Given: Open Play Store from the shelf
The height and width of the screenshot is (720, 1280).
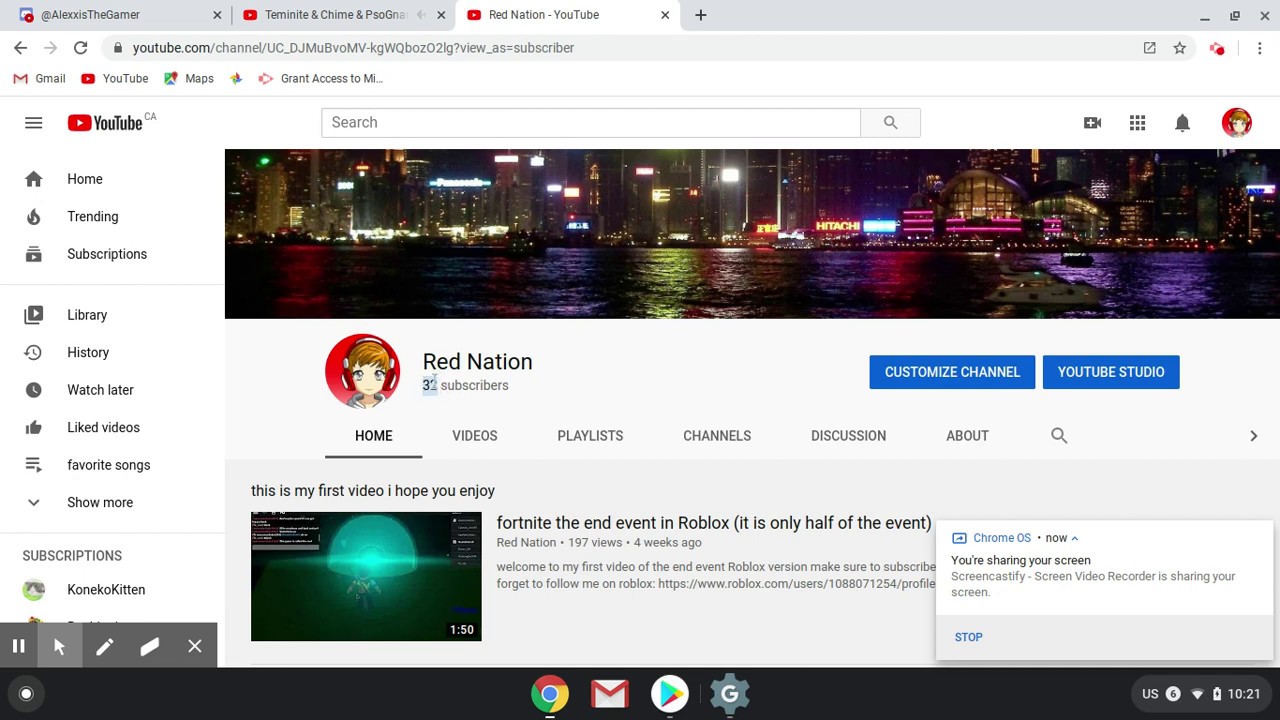Looking at the screenshot, I should tap(669, 693).
